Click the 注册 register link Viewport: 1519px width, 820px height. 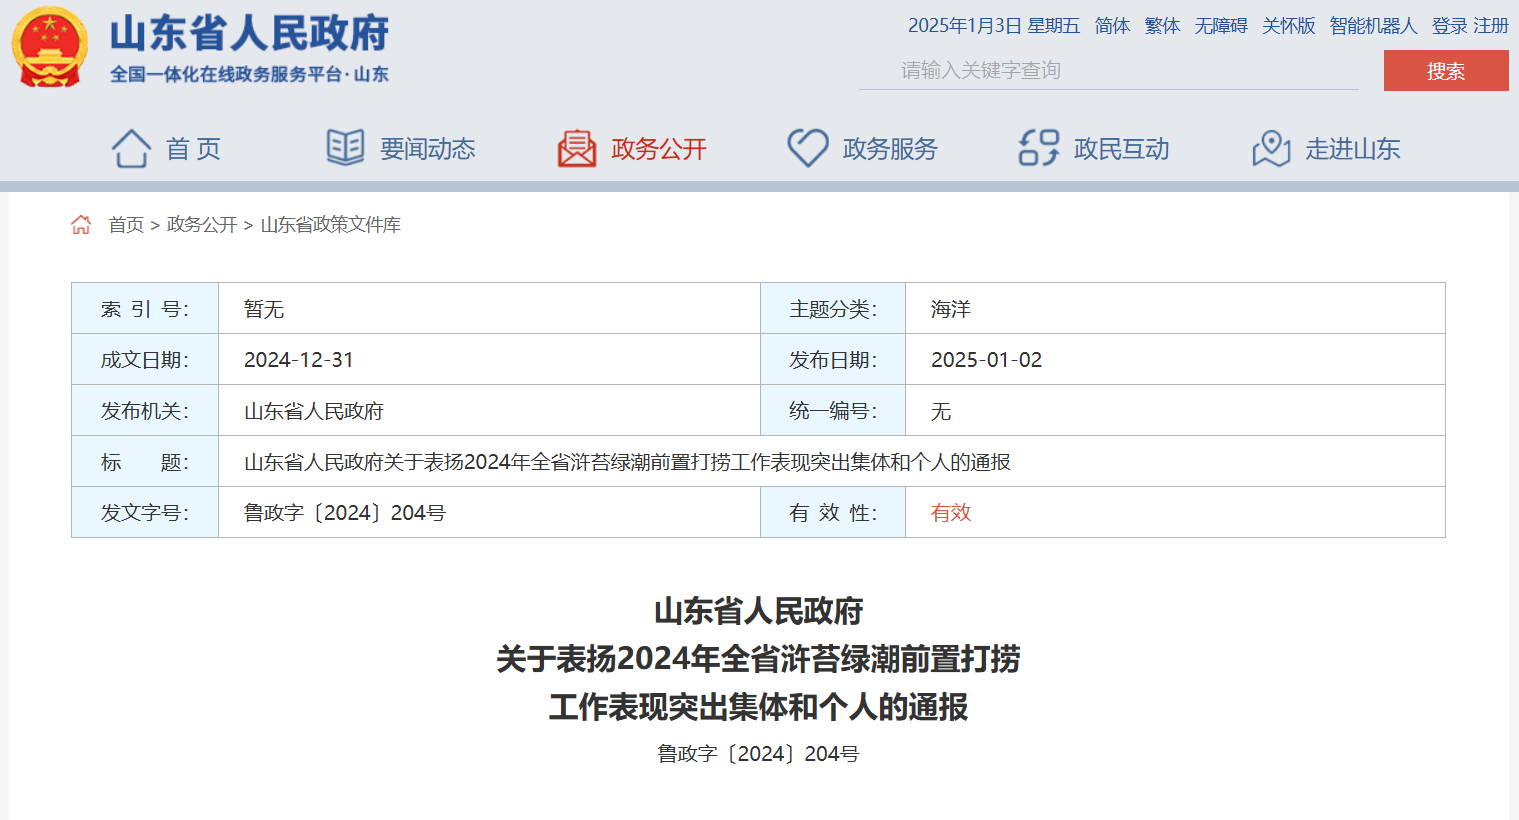coord(1491,26)
